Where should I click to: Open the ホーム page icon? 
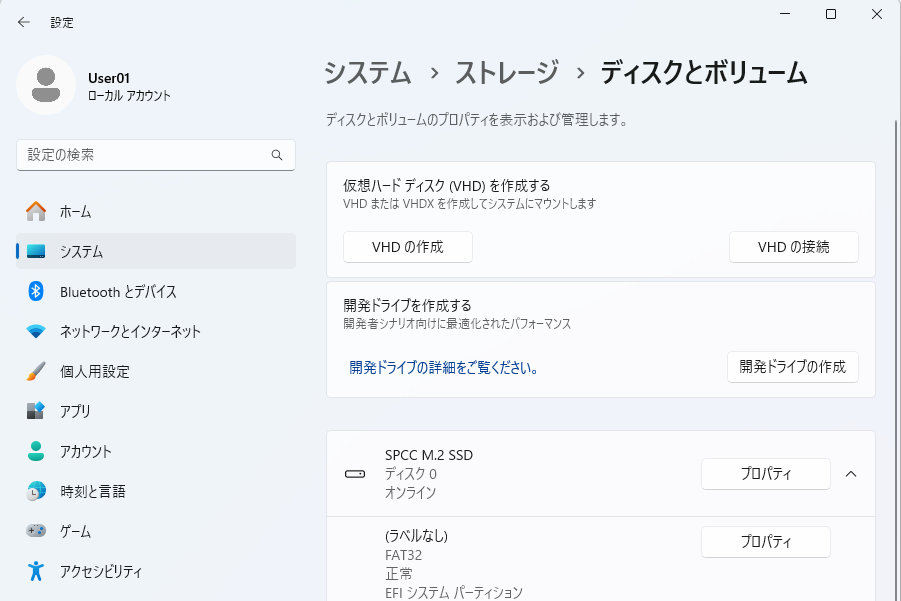point(36,211)
